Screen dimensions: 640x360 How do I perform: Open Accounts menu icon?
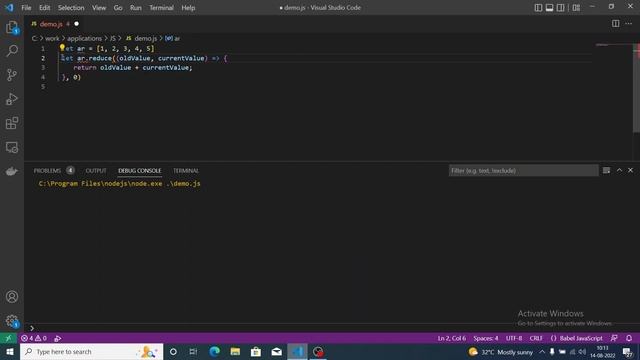tap(12, 297)
